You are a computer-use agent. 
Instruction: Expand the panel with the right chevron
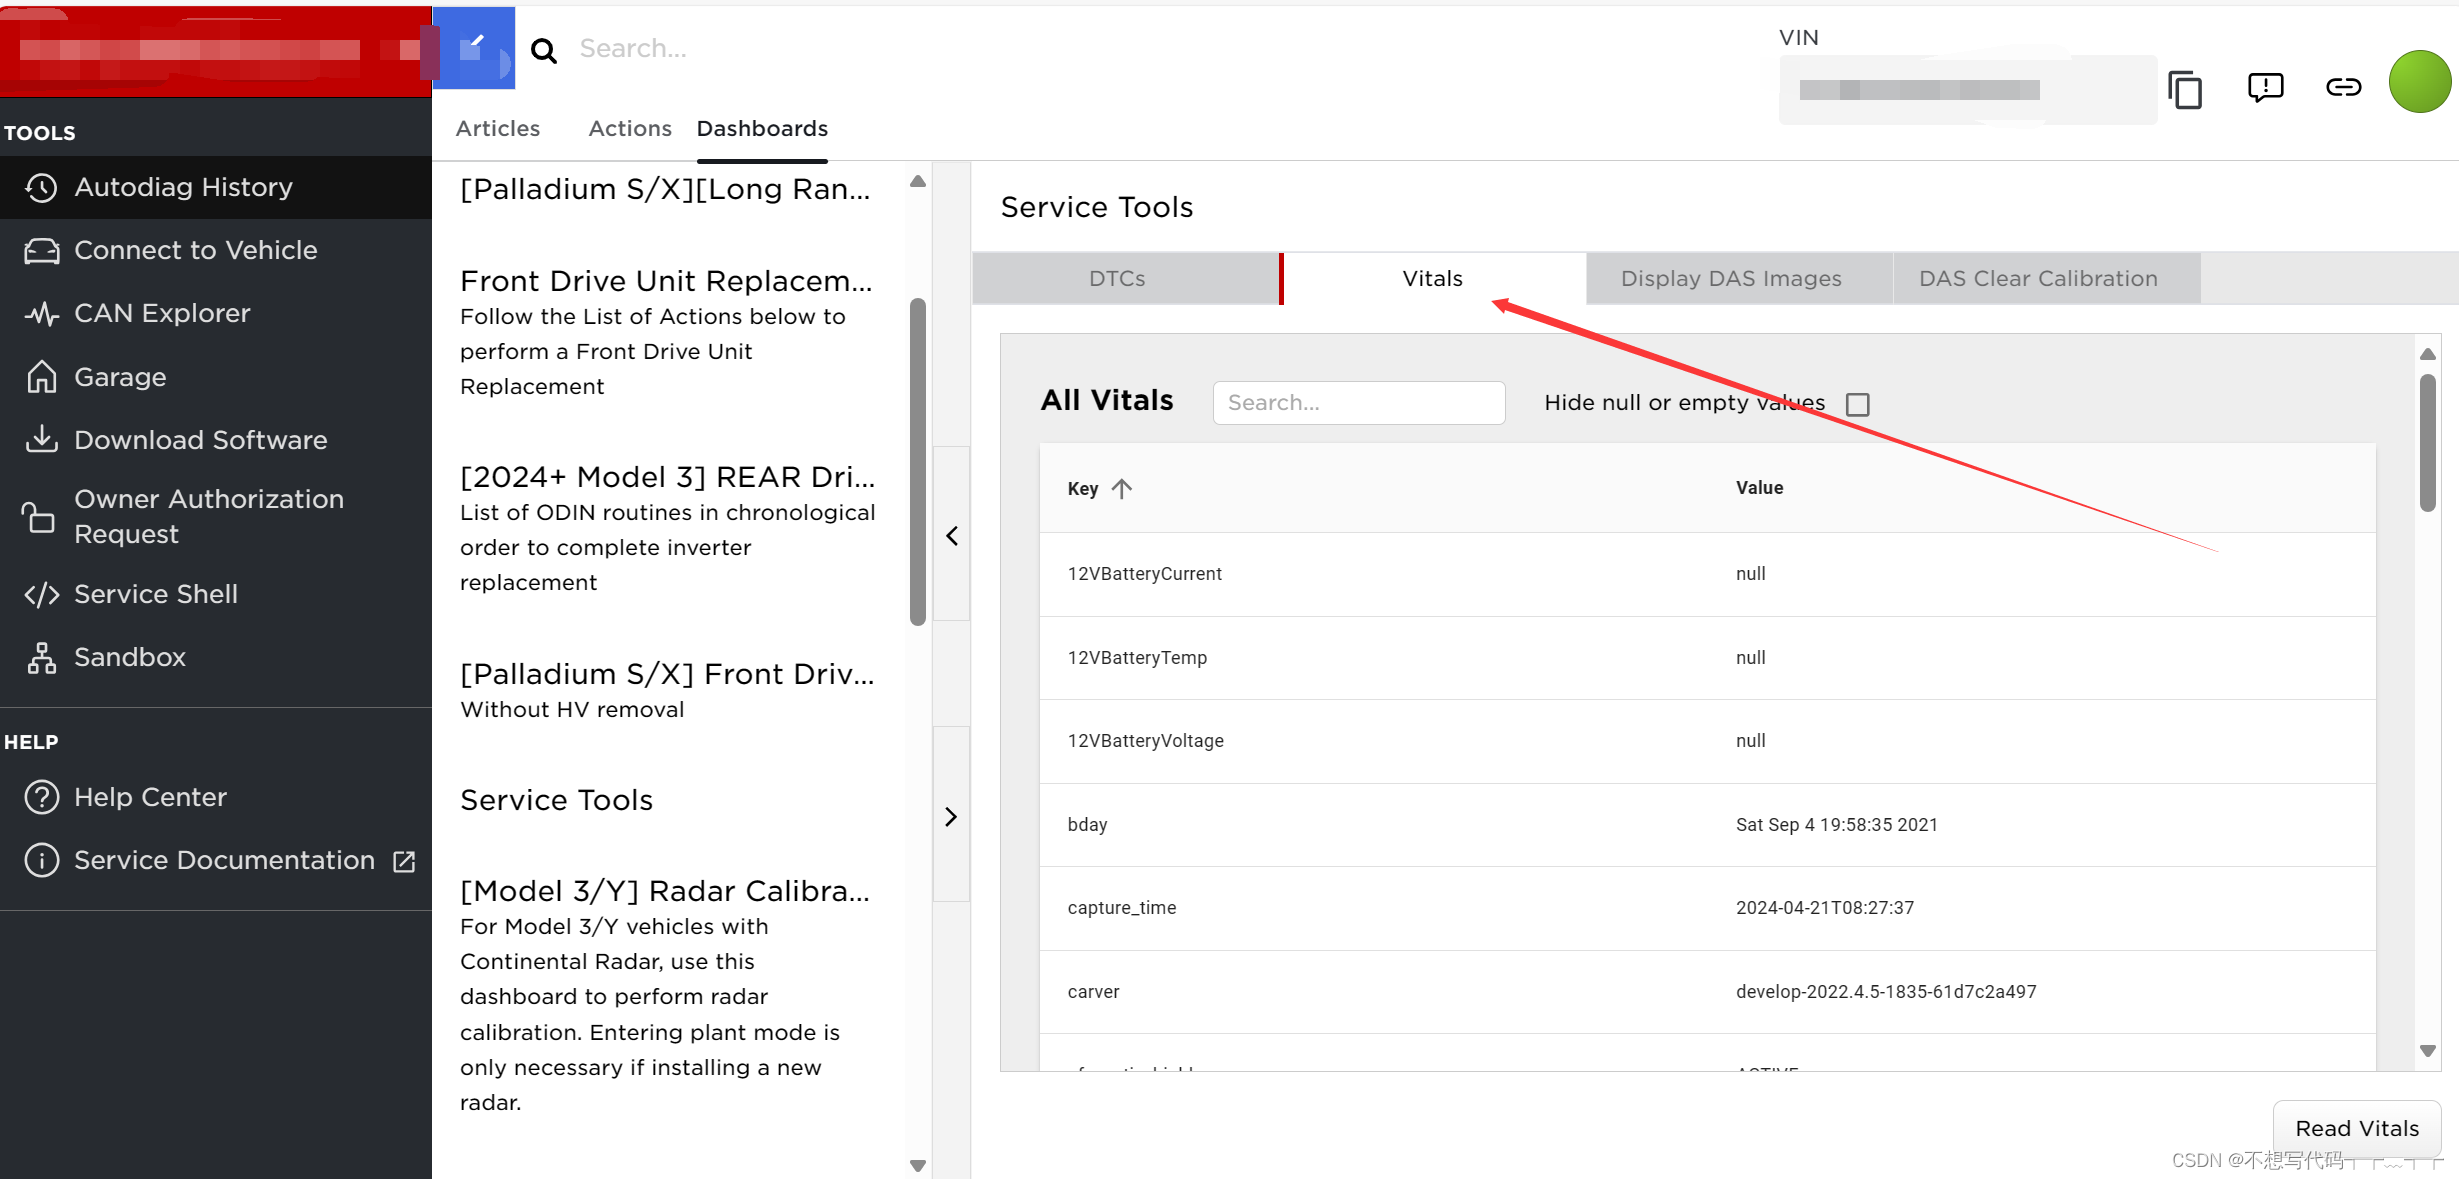click(951, 817)
